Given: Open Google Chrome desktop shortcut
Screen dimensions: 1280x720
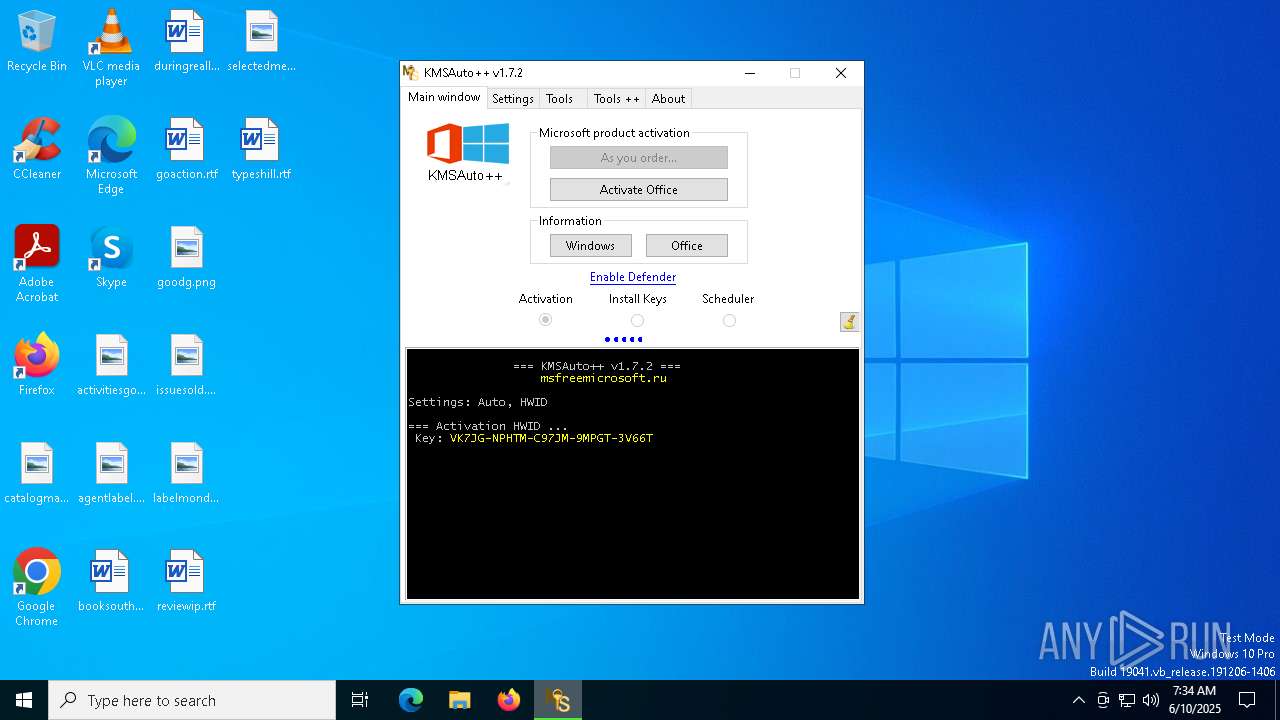Looking at the screenshot, I should 37,588.
